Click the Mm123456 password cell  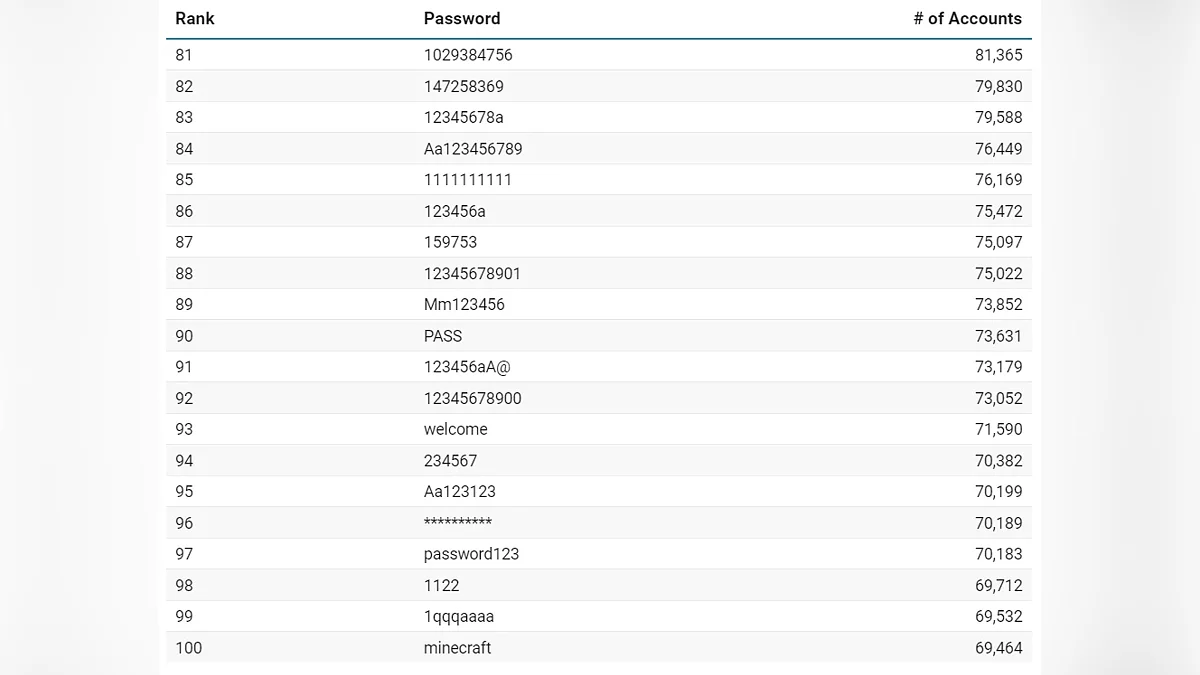coord(464,304)
